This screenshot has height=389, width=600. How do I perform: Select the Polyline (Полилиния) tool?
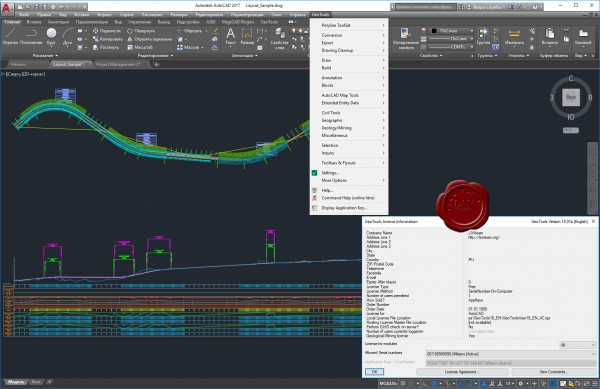click(31, 37)
